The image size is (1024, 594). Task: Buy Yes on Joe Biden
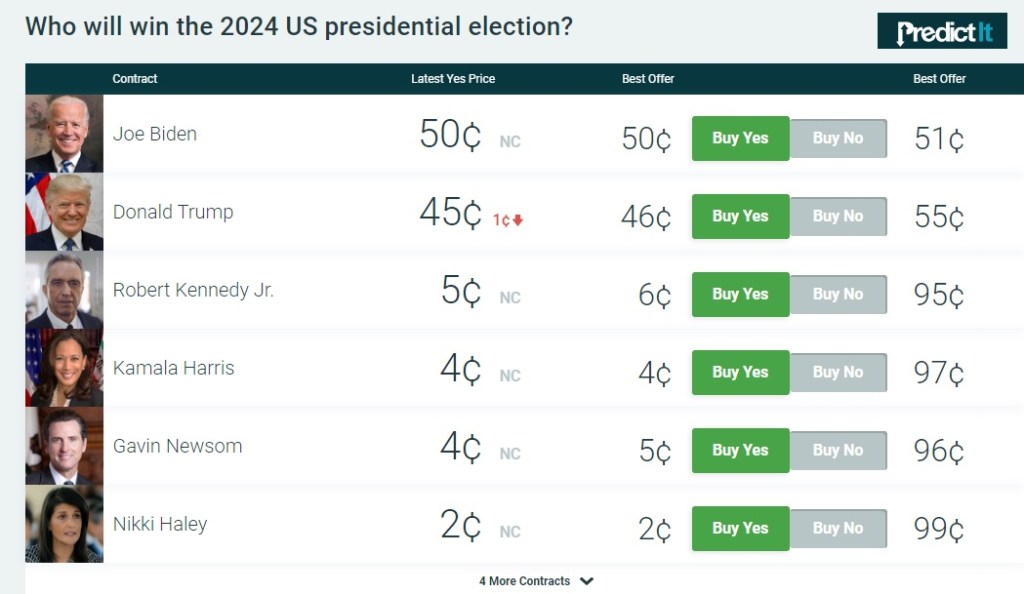[740, 138]
